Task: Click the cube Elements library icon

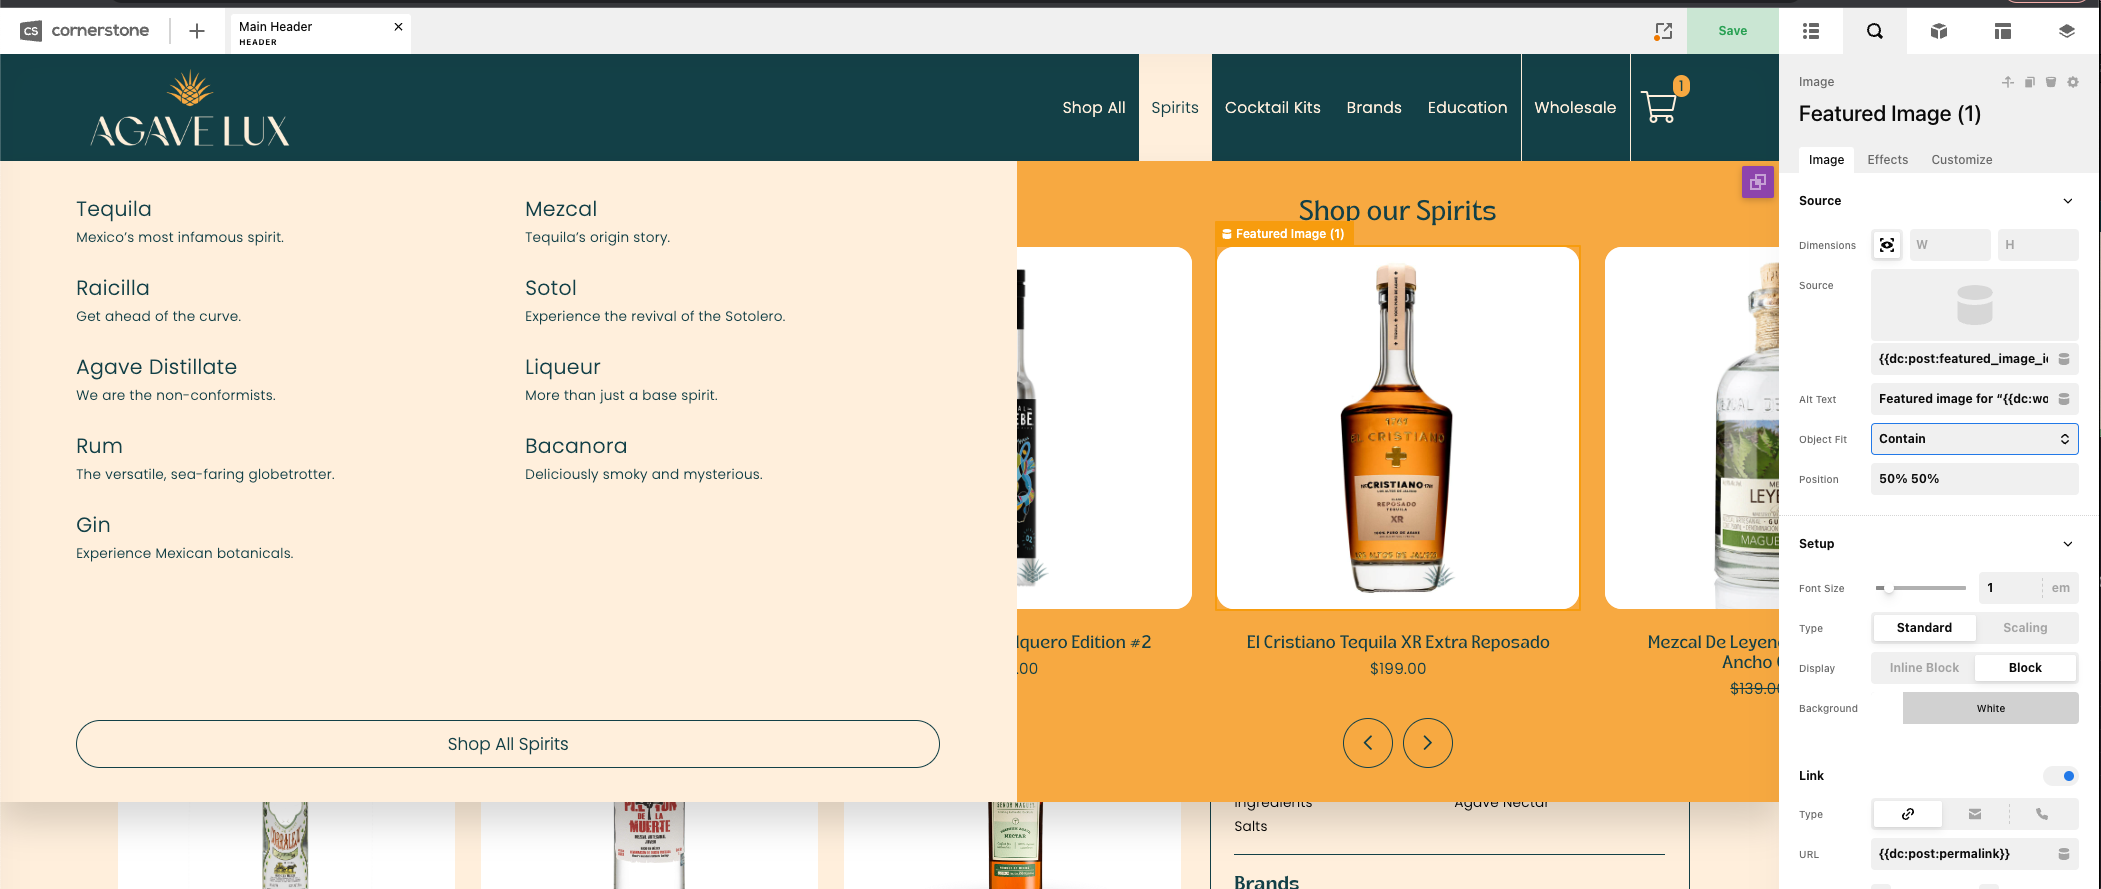Action: [x=1938, y=31]
